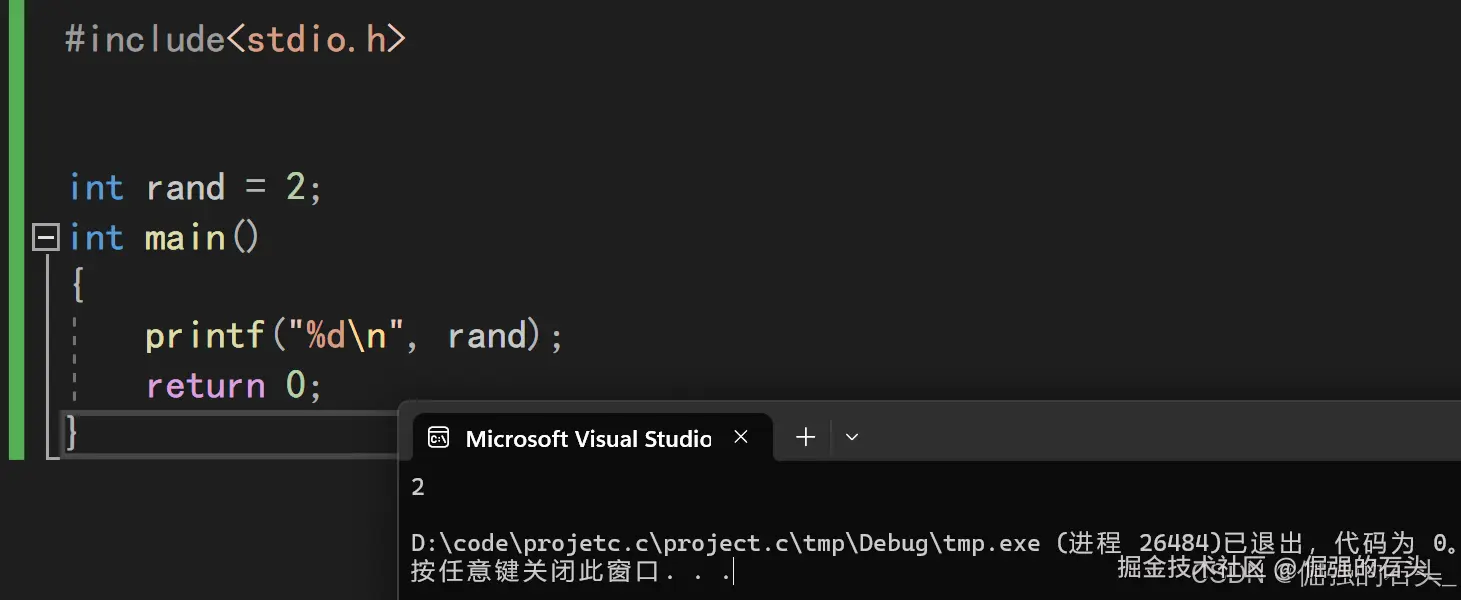This screenshot has height=600, width=1461.
Task: Open a new terminal tab with plus
Action: (805, 437)
